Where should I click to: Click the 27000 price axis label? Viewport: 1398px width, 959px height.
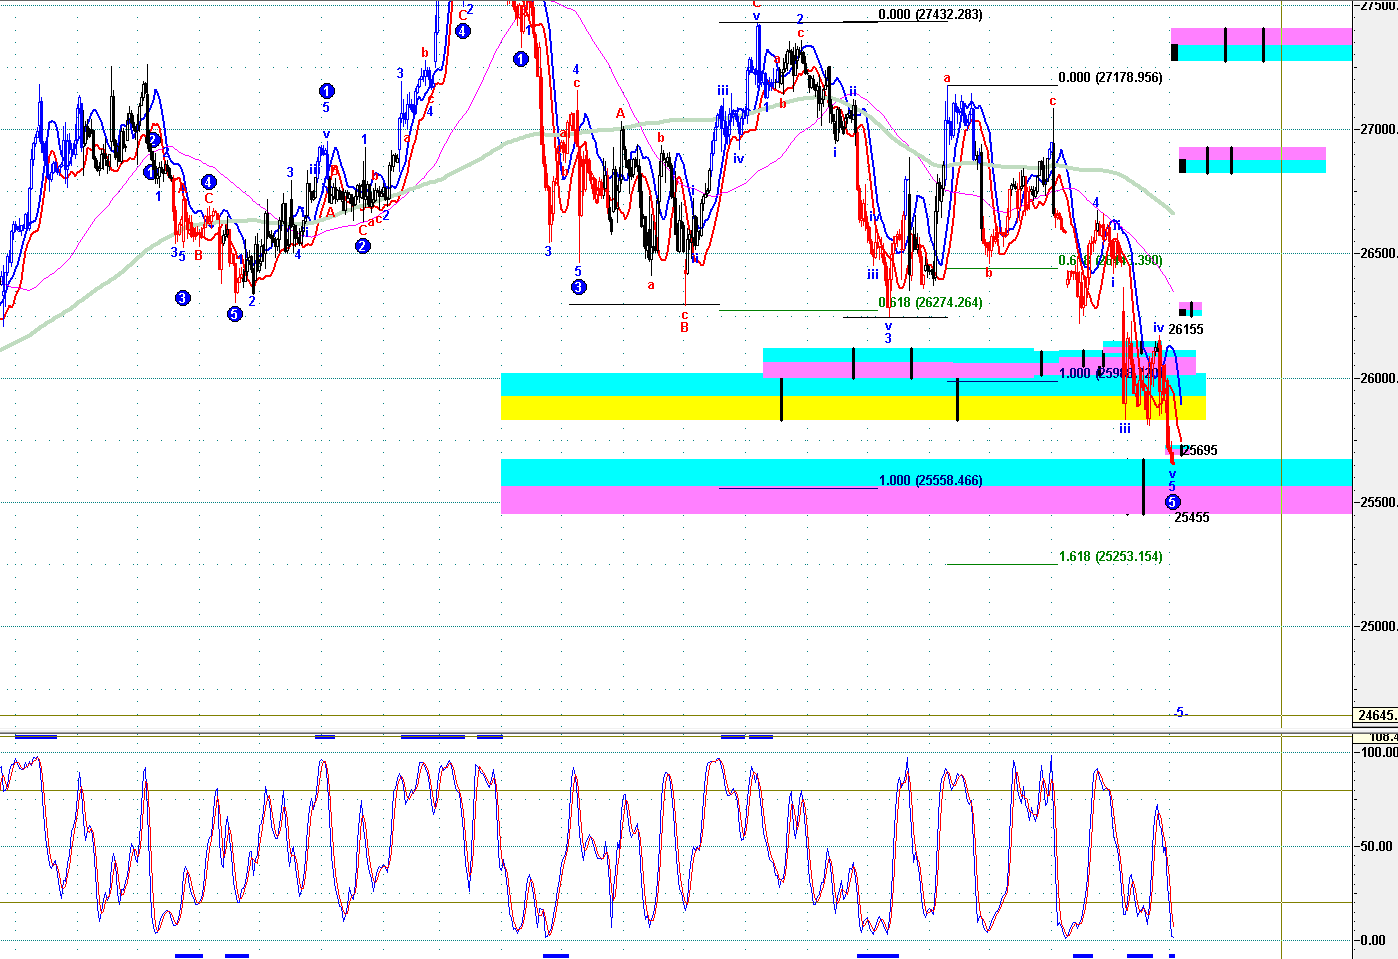tap(1377, 129)
